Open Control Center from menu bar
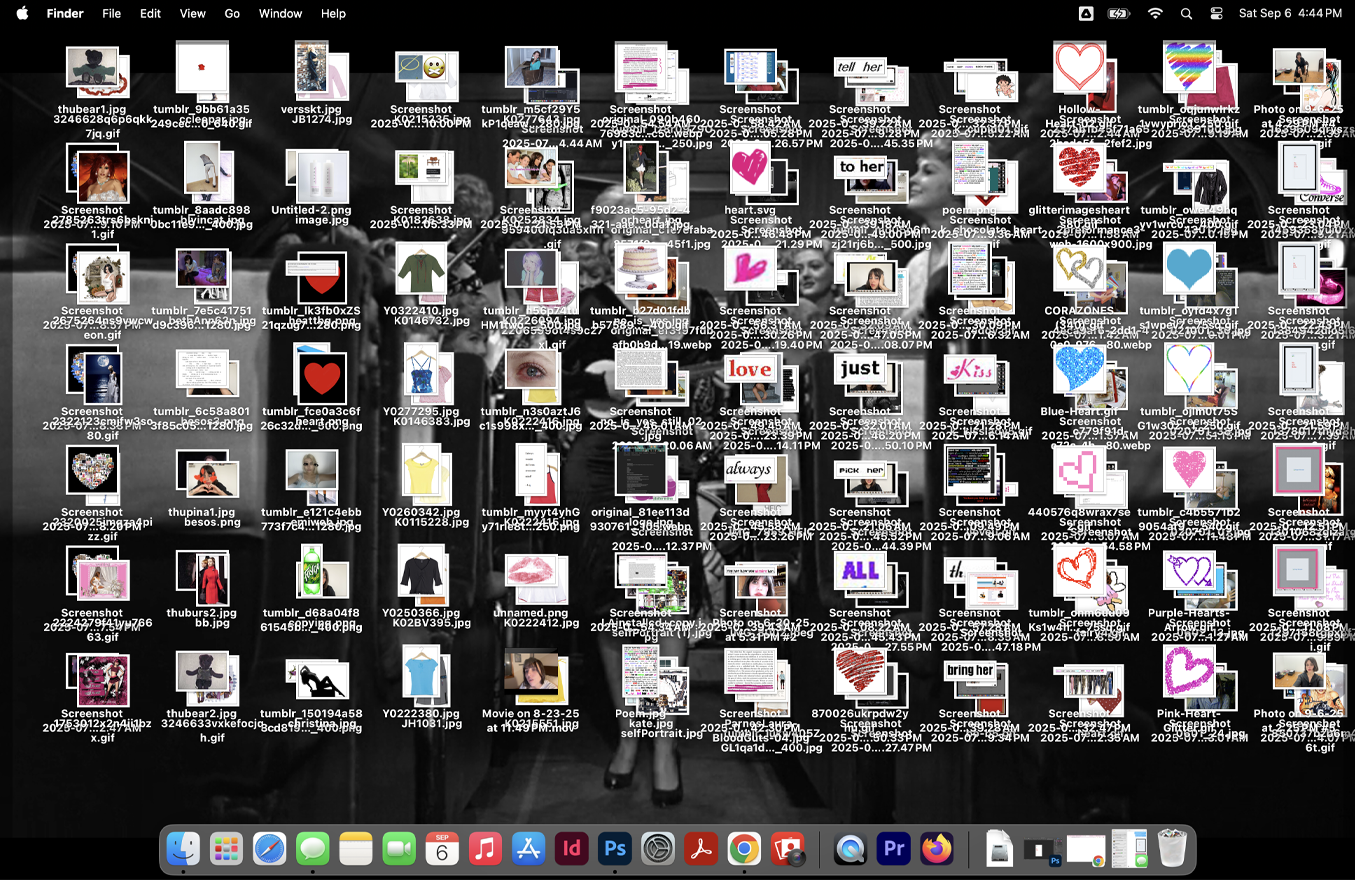 click(1216, 14)
